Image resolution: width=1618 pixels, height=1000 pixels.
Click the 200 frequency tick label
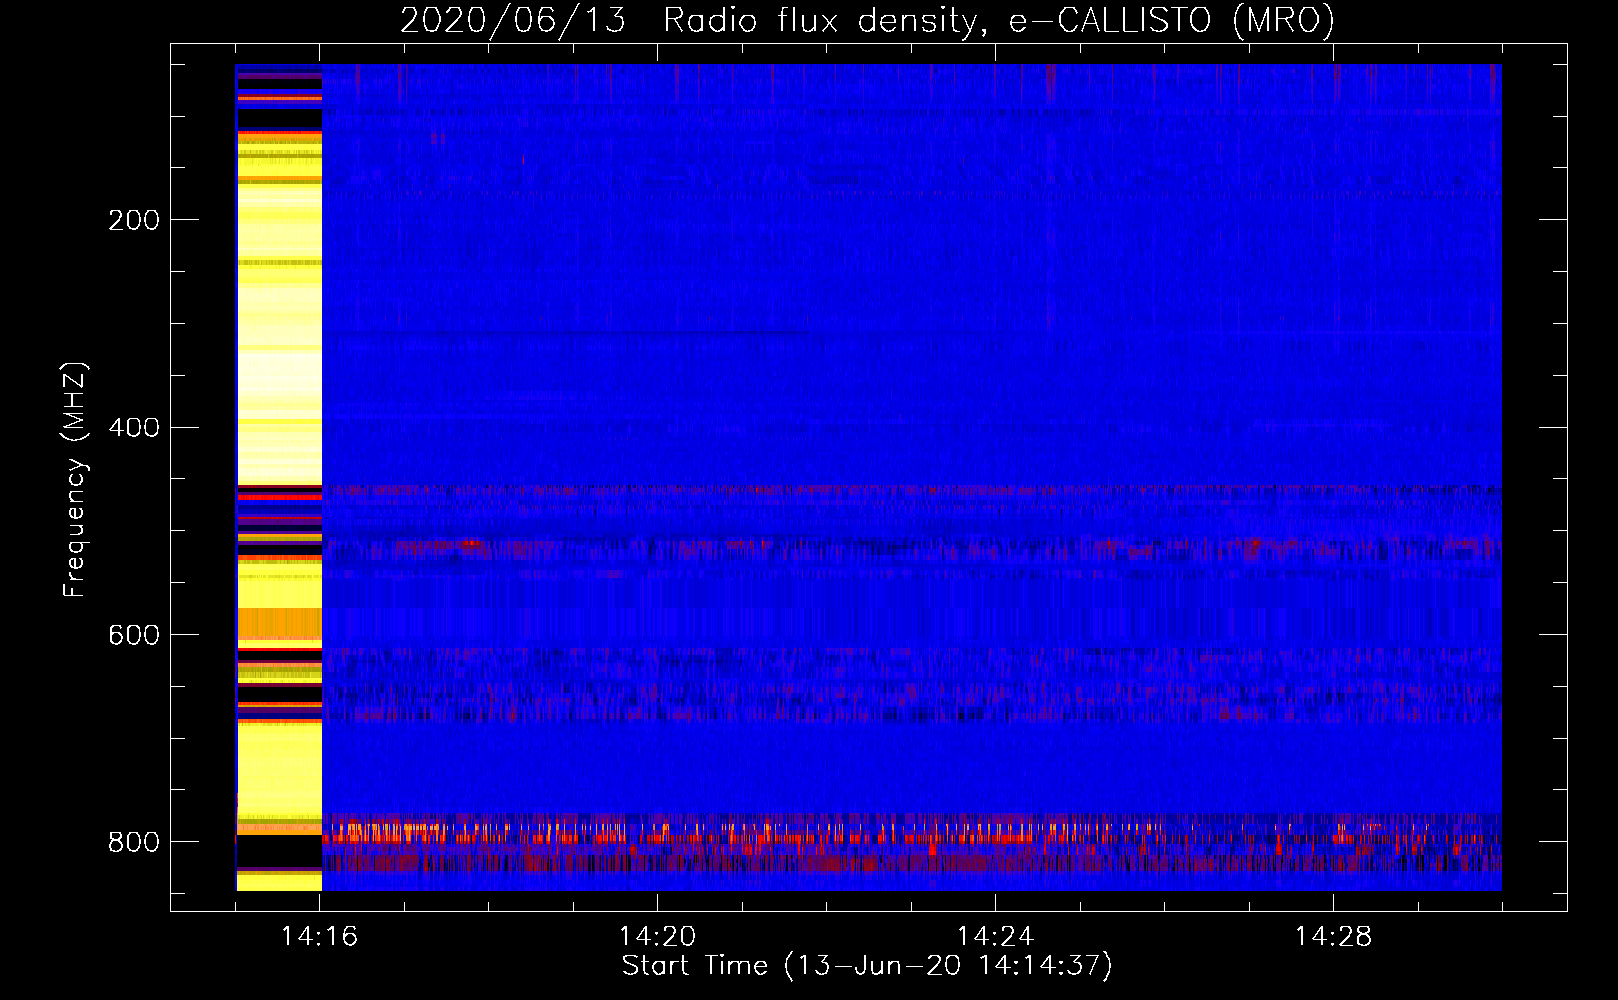click(133, 220)
